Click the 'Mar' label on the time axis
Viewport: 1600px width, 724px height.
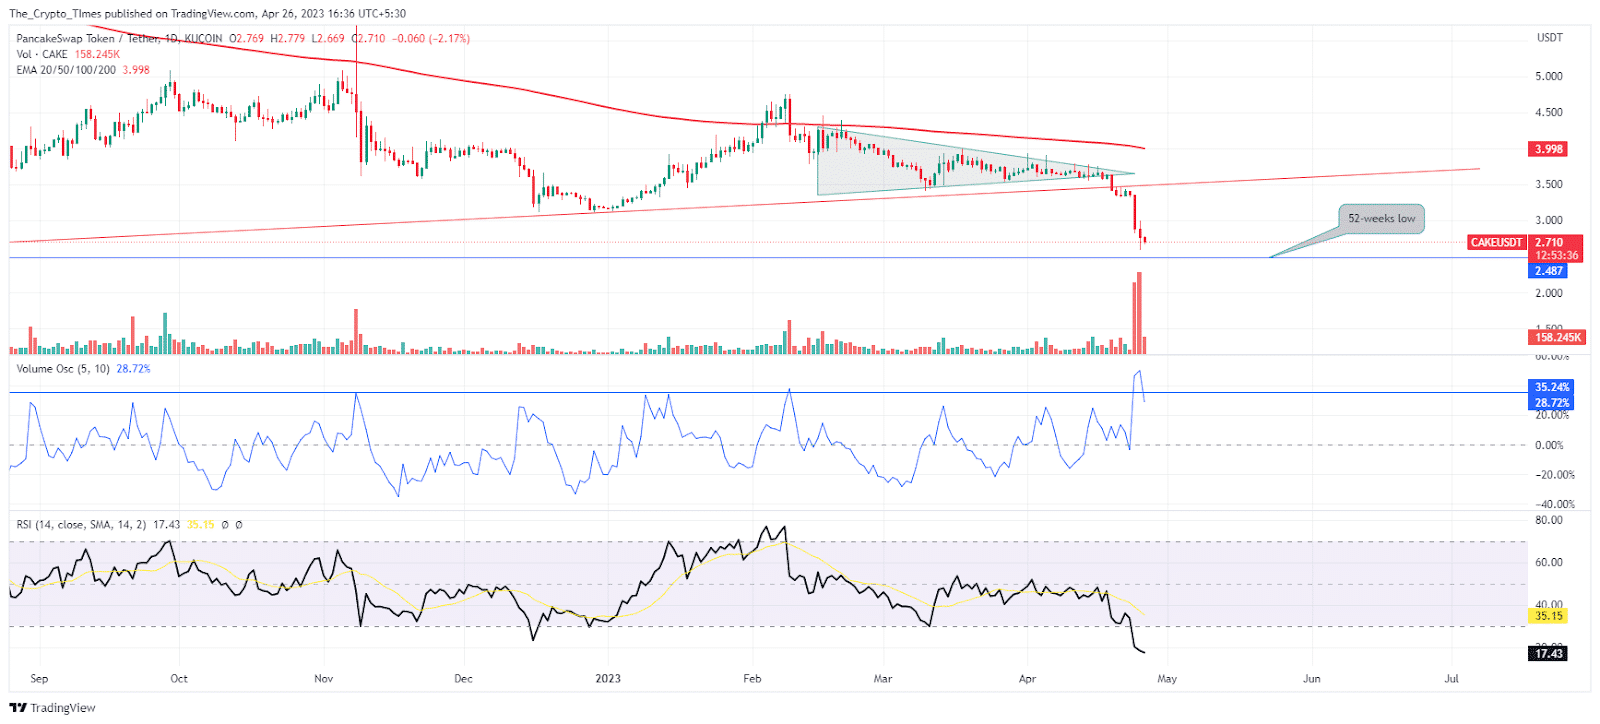pos(883,678)
